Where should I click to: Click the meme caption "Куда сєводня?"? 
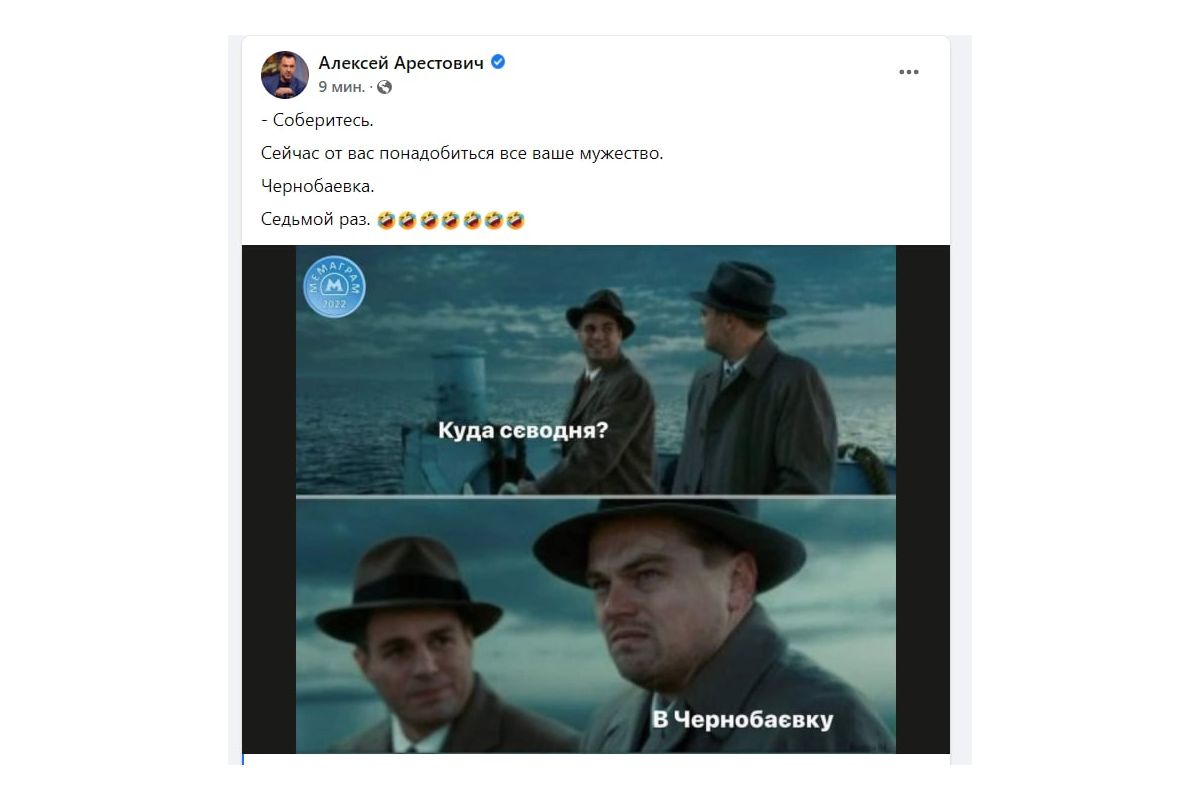click(x=523, y=430)
